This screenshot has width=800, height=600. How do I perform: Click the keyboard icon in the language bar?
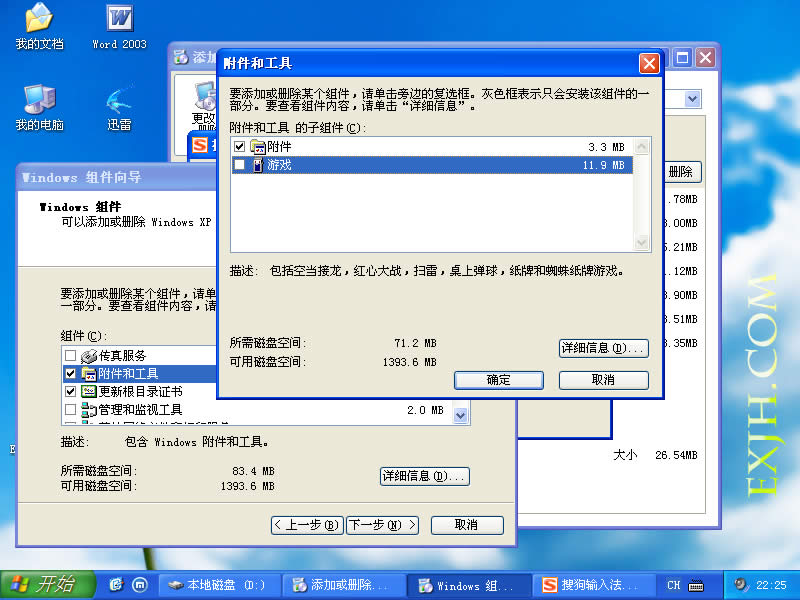696,585
